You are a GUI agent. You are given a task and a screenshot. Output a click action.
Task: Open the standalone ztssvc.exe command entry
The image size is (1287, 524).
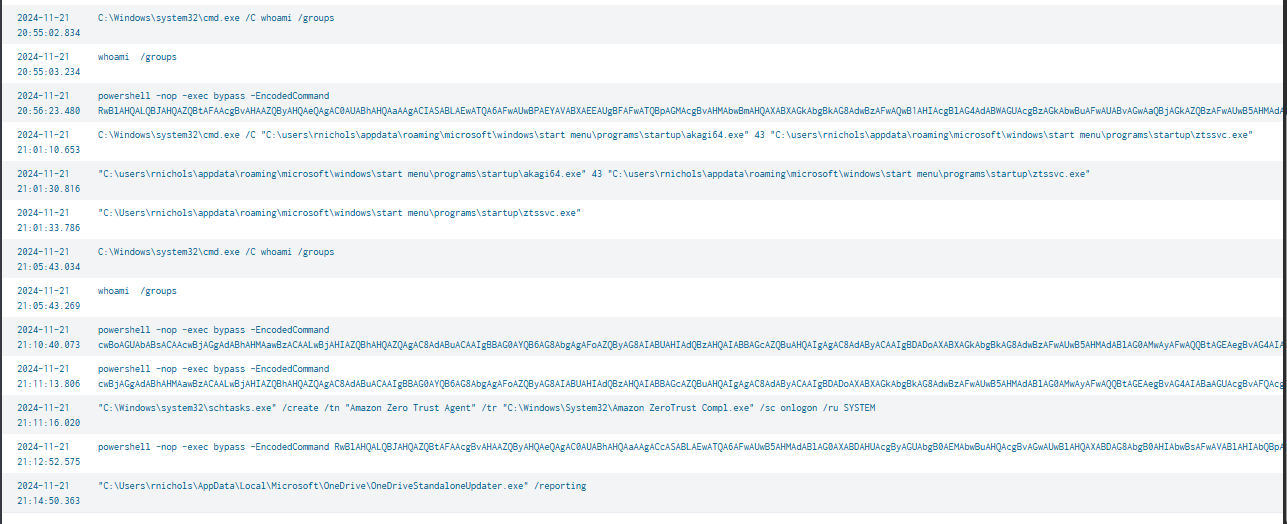click(x=338, y=212)
